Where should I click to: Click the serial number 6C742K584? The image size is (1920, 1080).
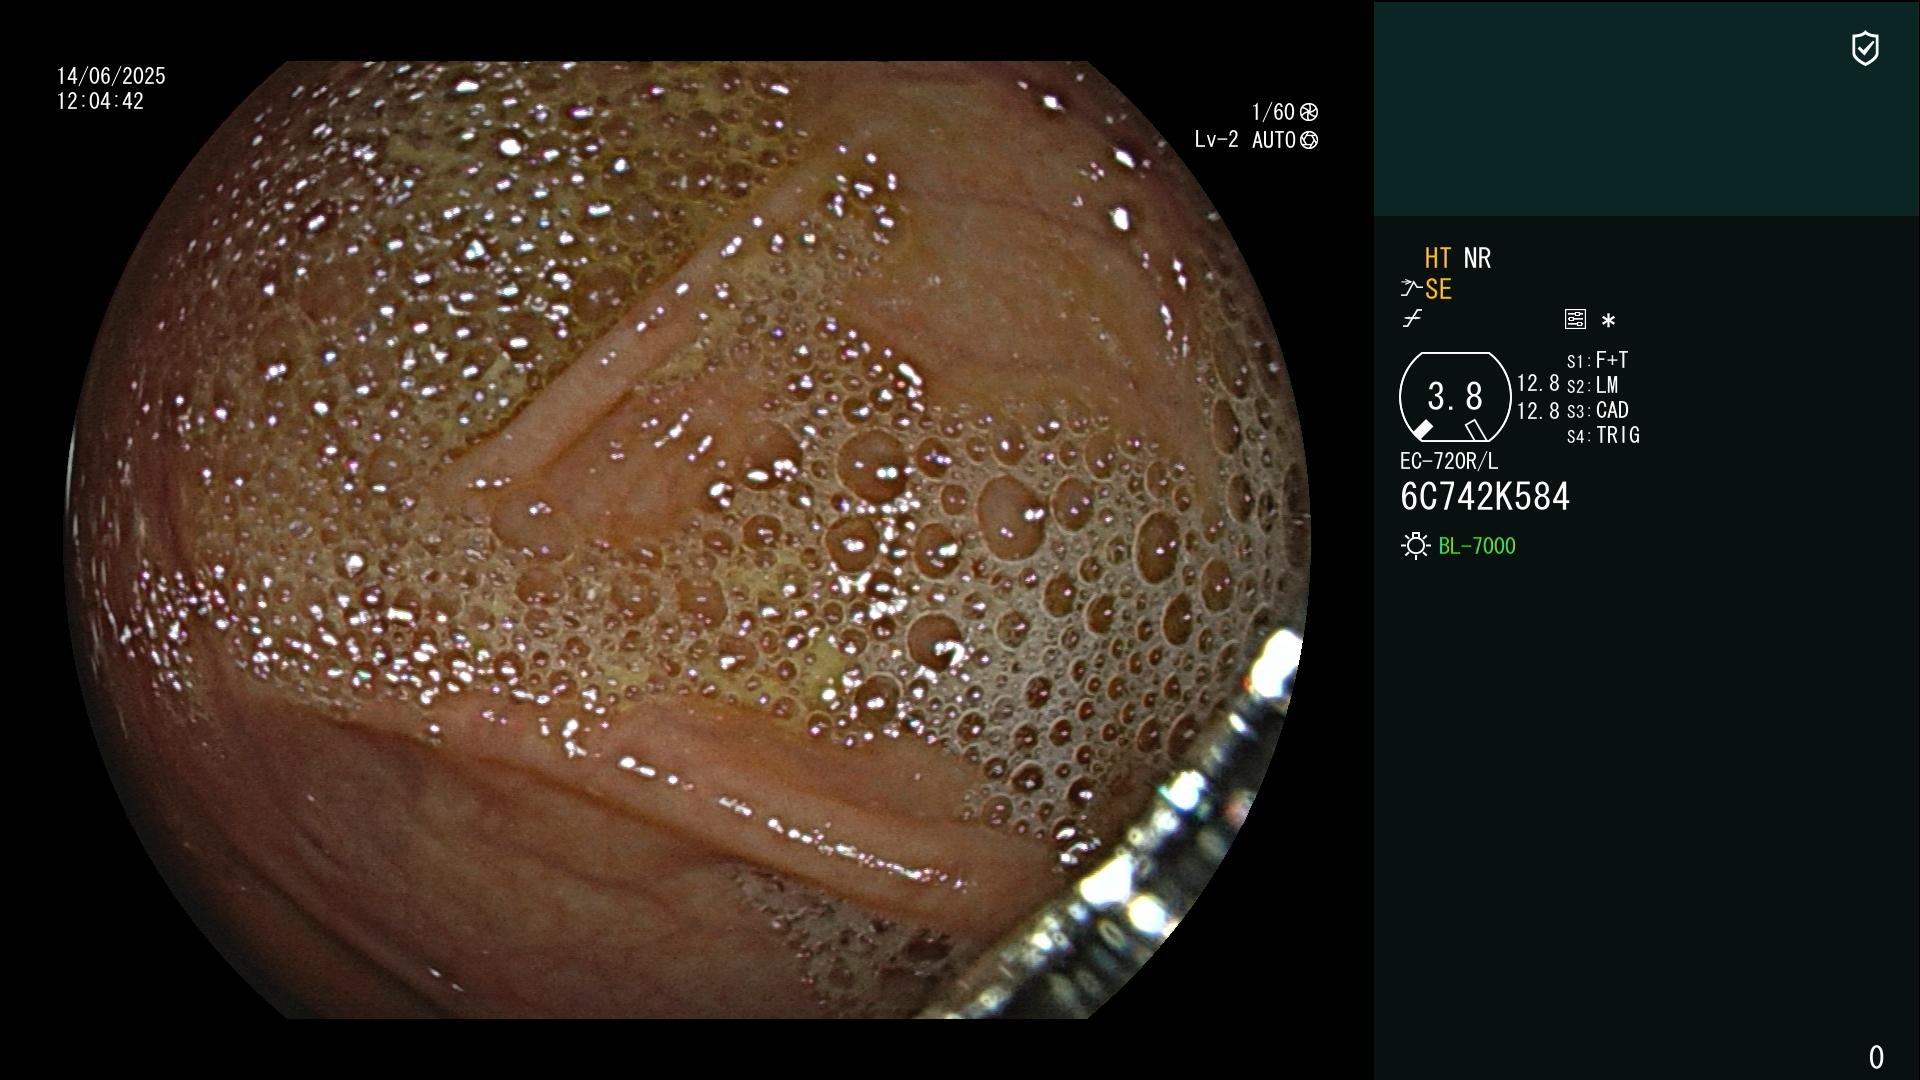click(x=1485, y=497)
